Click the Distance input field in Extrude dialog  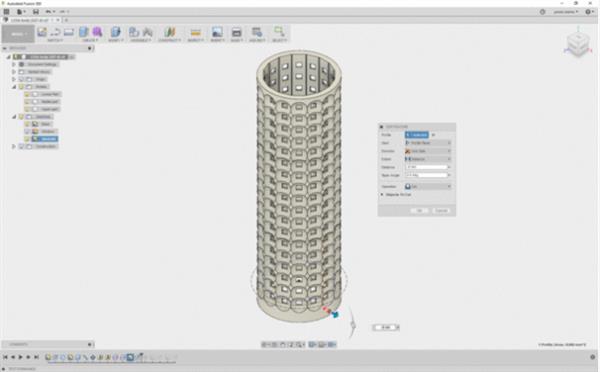426,167
